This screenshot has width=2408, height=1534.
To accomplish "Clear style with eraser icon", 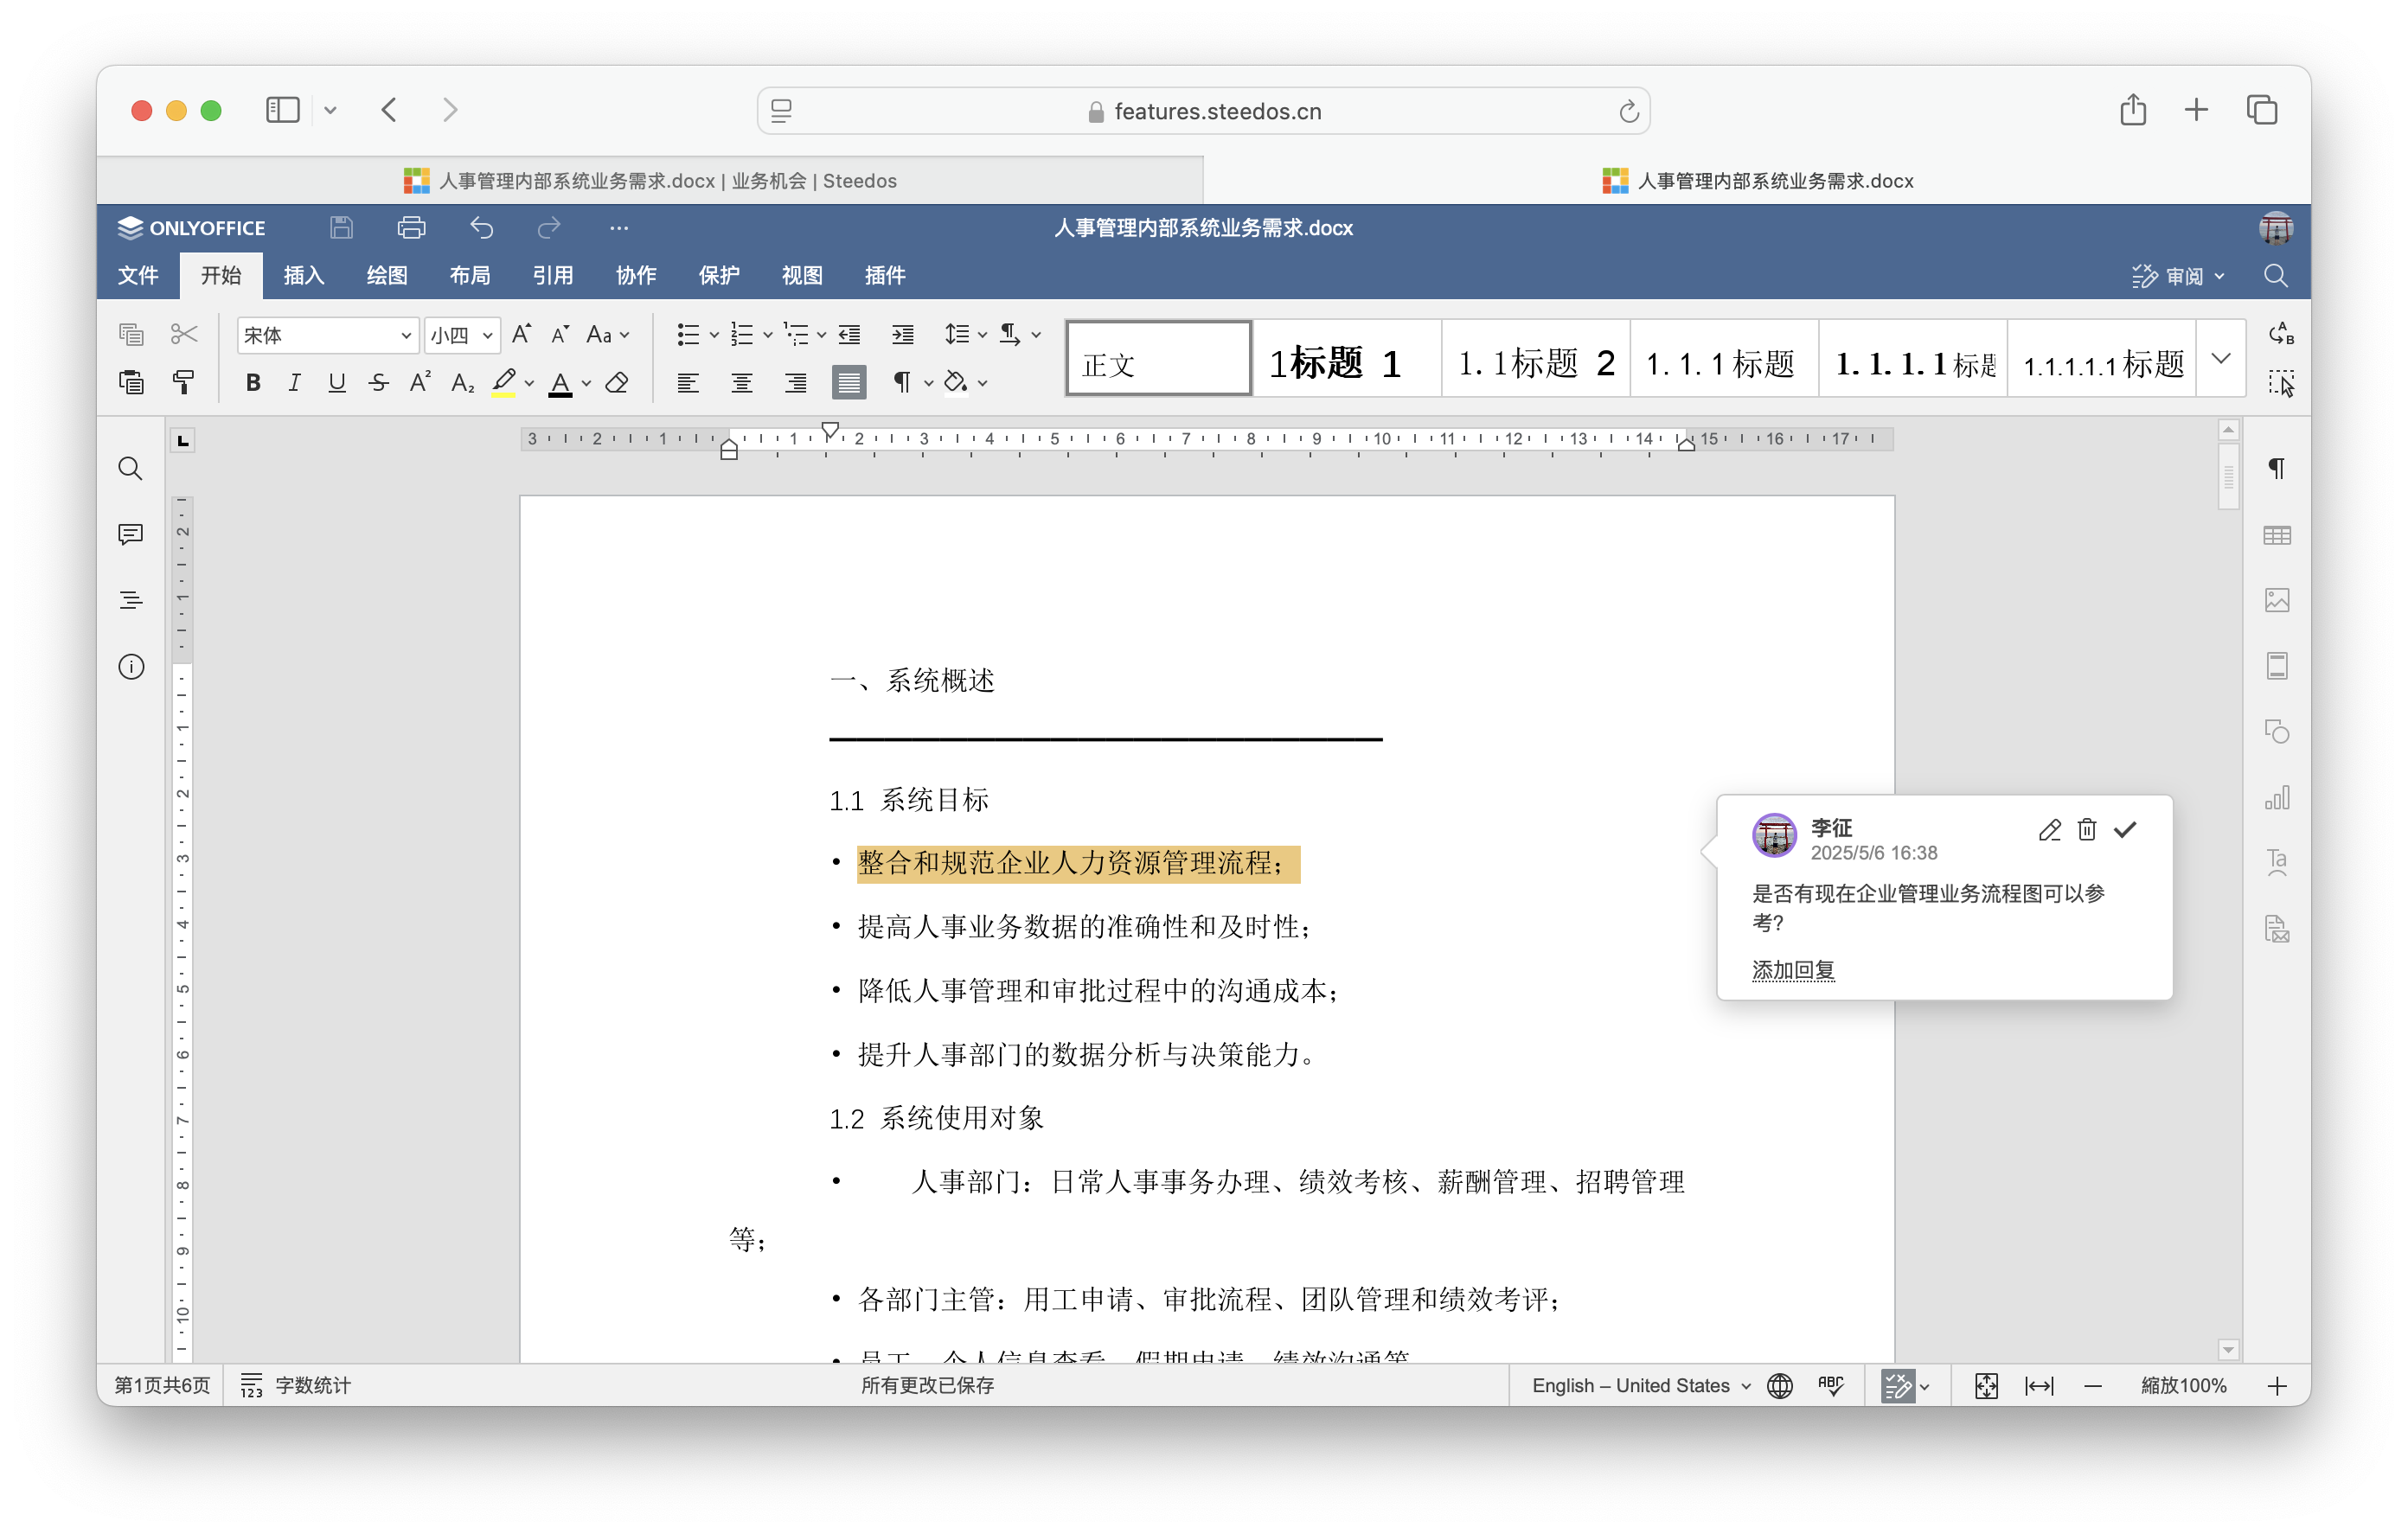I will tap(617, 382).
